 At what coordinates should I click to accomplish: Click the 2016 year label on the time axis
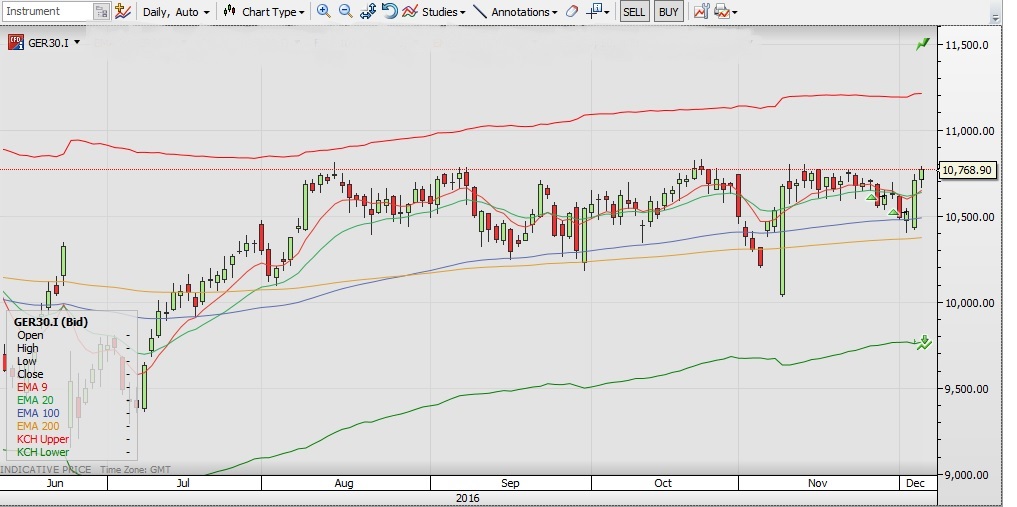[467, 498]
